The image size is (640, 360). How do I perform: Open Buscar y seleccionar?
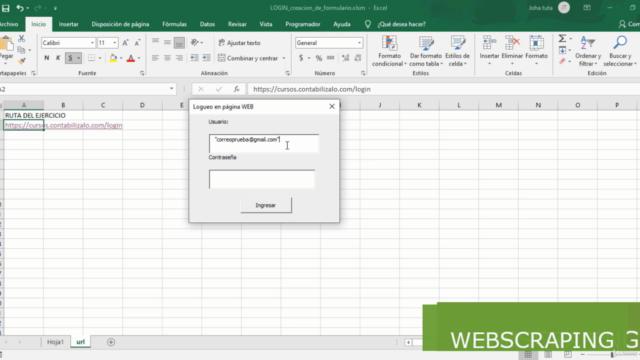coord(620,51)
